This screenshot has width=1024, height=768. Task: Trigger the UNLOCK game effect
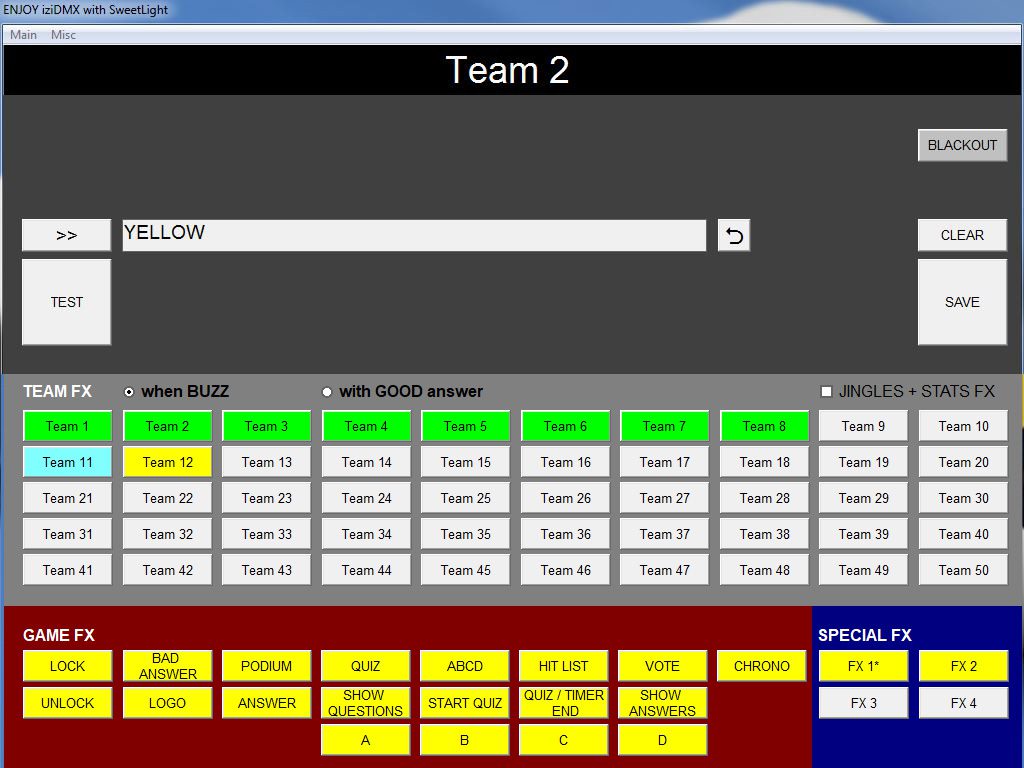pyautogui.click(x=67, y=703)
